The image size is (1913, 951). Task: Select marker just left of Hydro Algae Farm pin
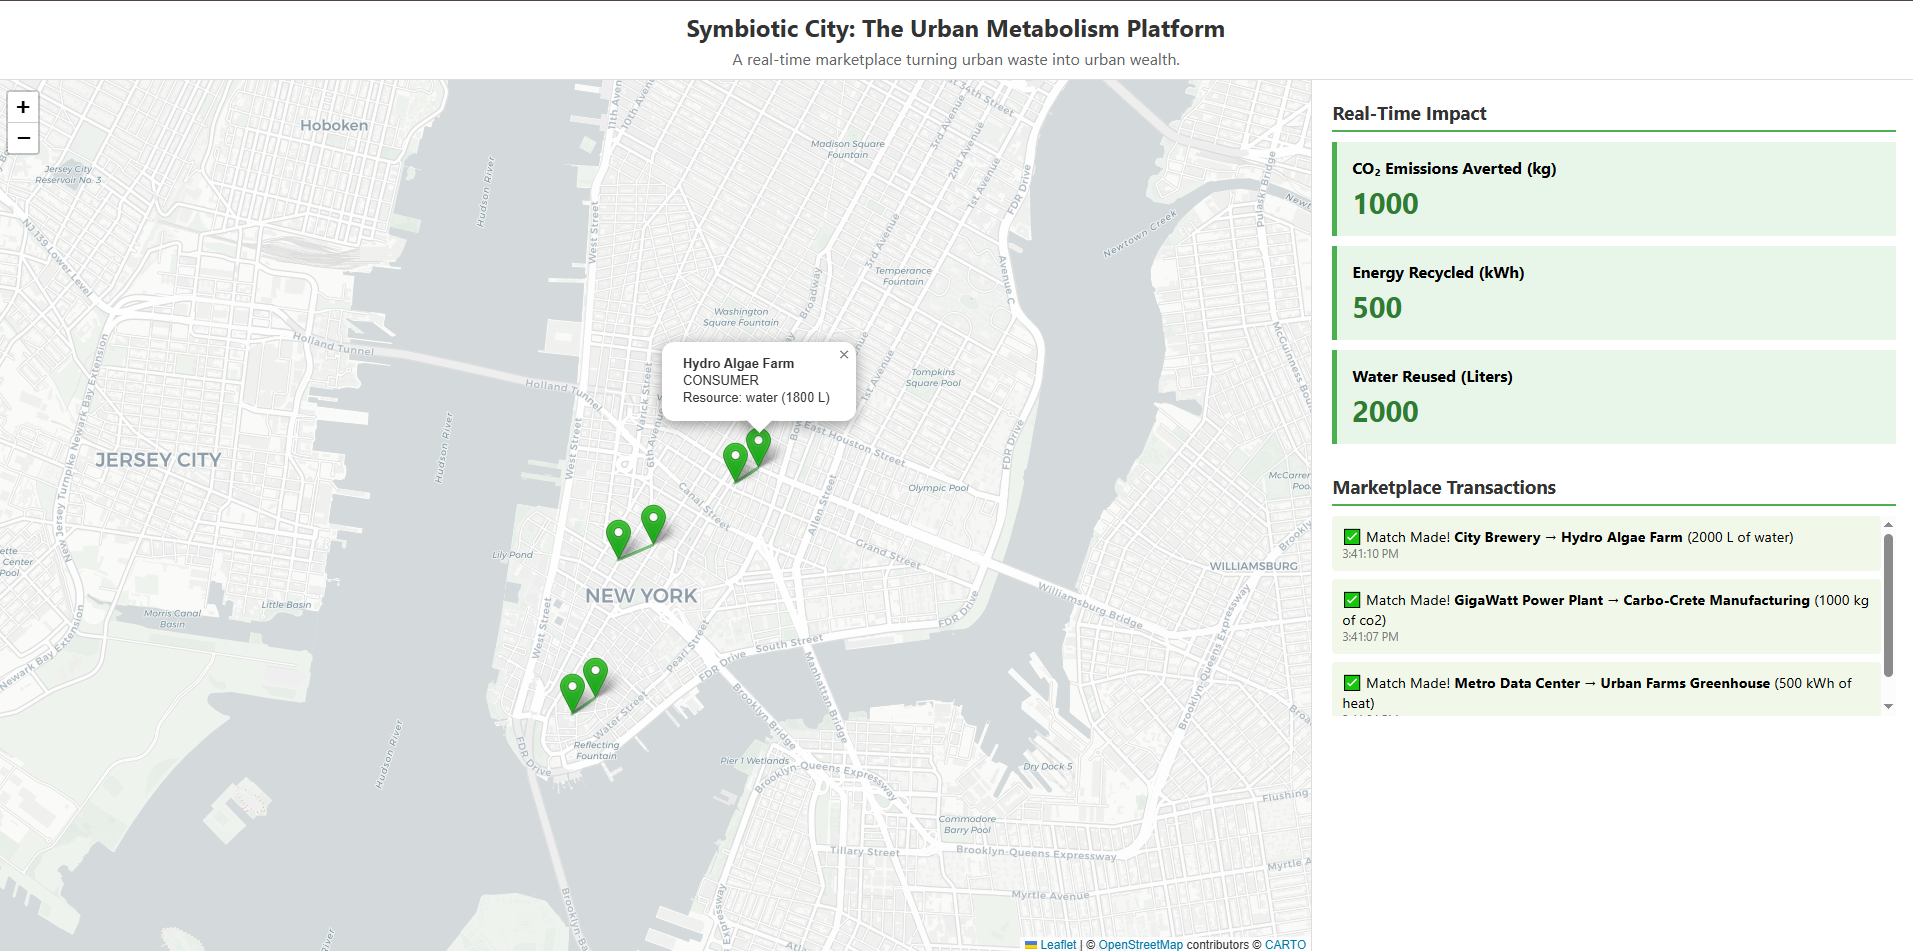coord(735,460)
